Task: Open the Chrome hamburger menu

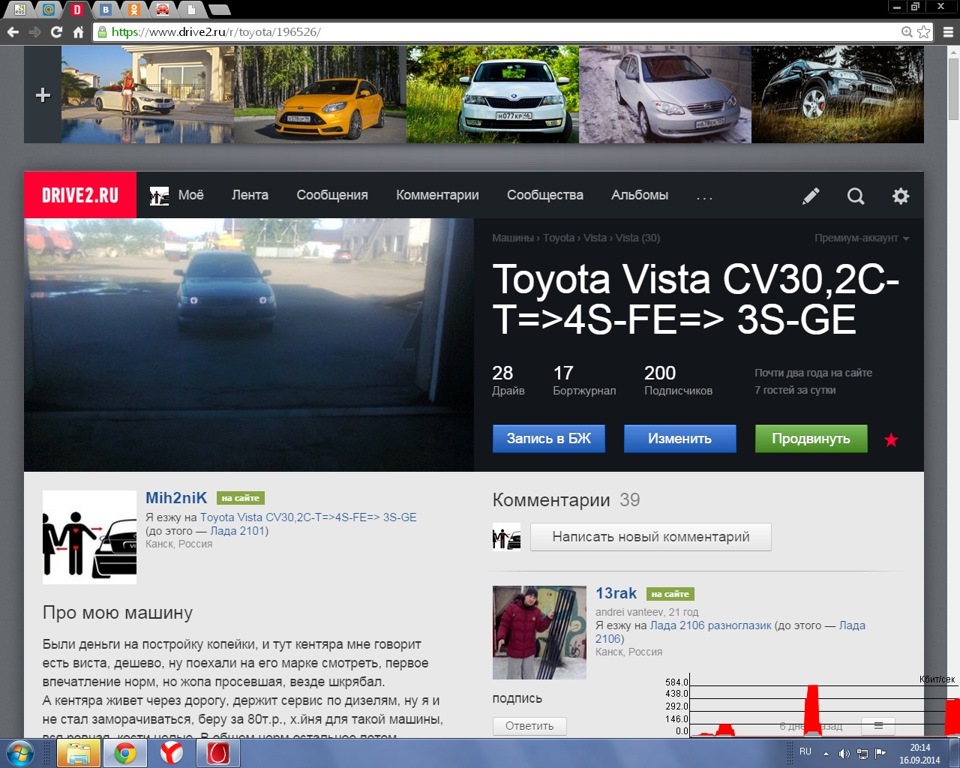Action: click(x=948, y=32)
